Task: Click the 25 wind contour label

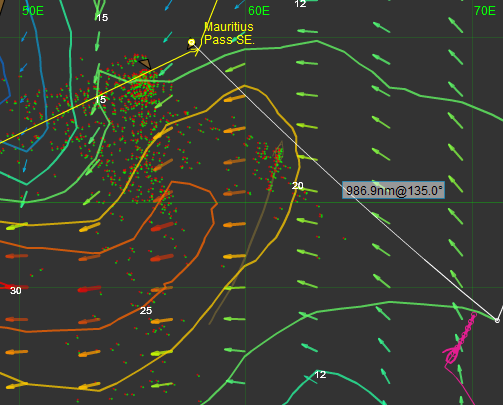Action: [146, 310]
